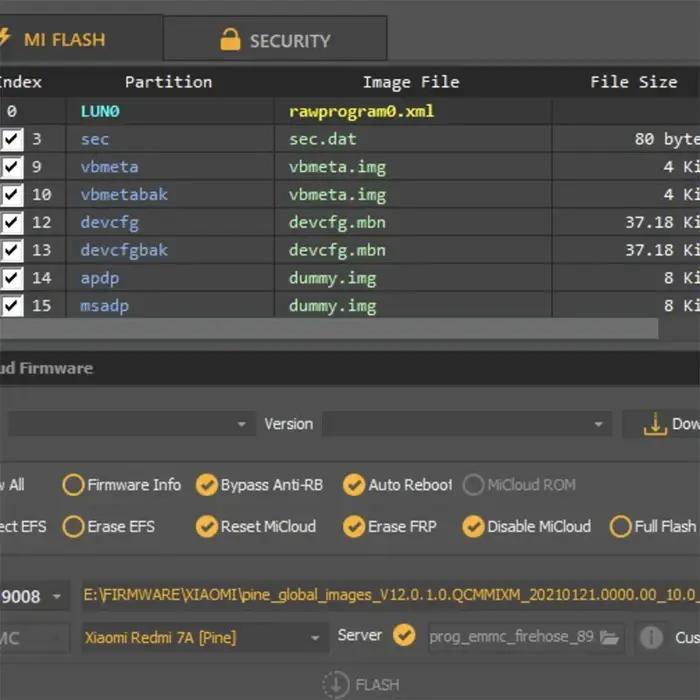Uncheck the apdp partition checkbox

[11, 278]
